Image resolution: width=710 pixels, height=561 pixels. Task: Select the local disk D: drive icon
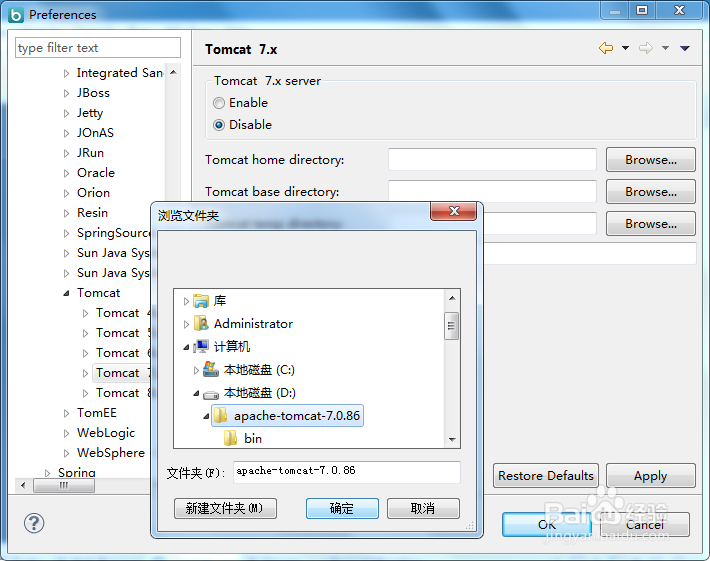[x=211, y=394]
